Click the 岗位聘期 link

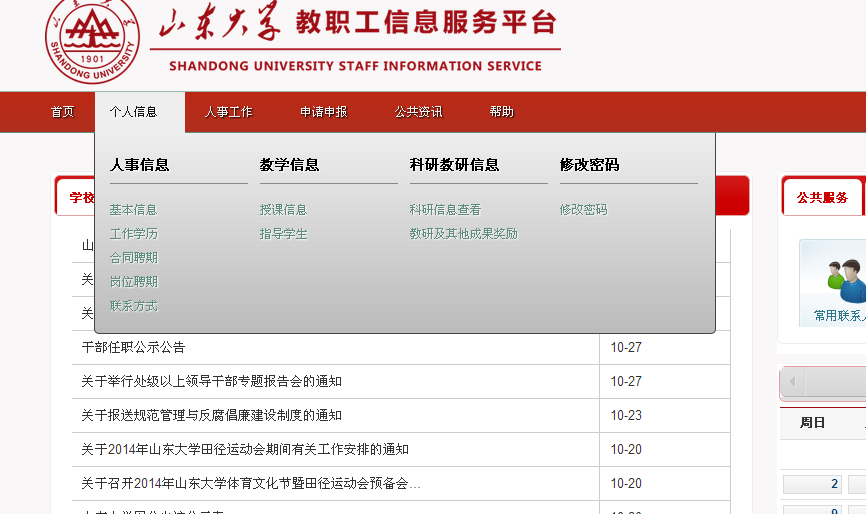pos(133,282)
